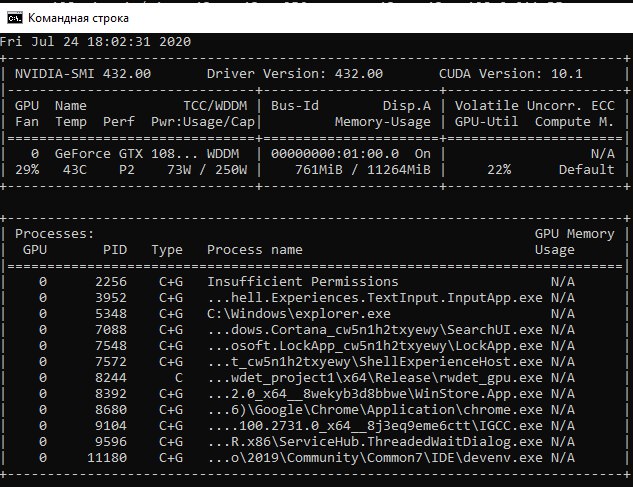Click the IGCC.exe process entry
The width and height of the screenshot is (633, 487).
[x=375, y=425]
